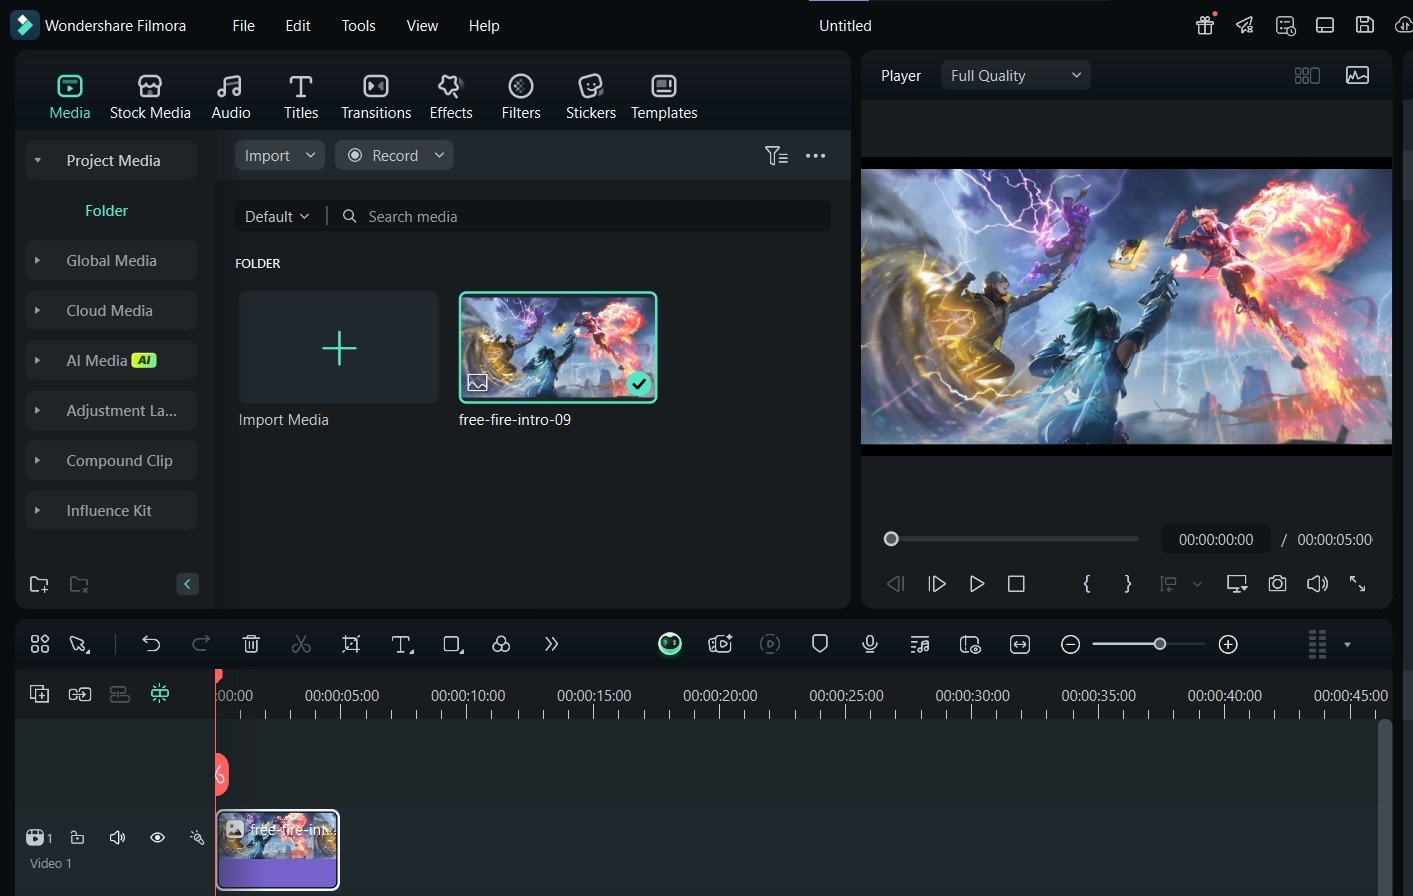Open the File menu
Screen dimensions: 1413x896
244,26
